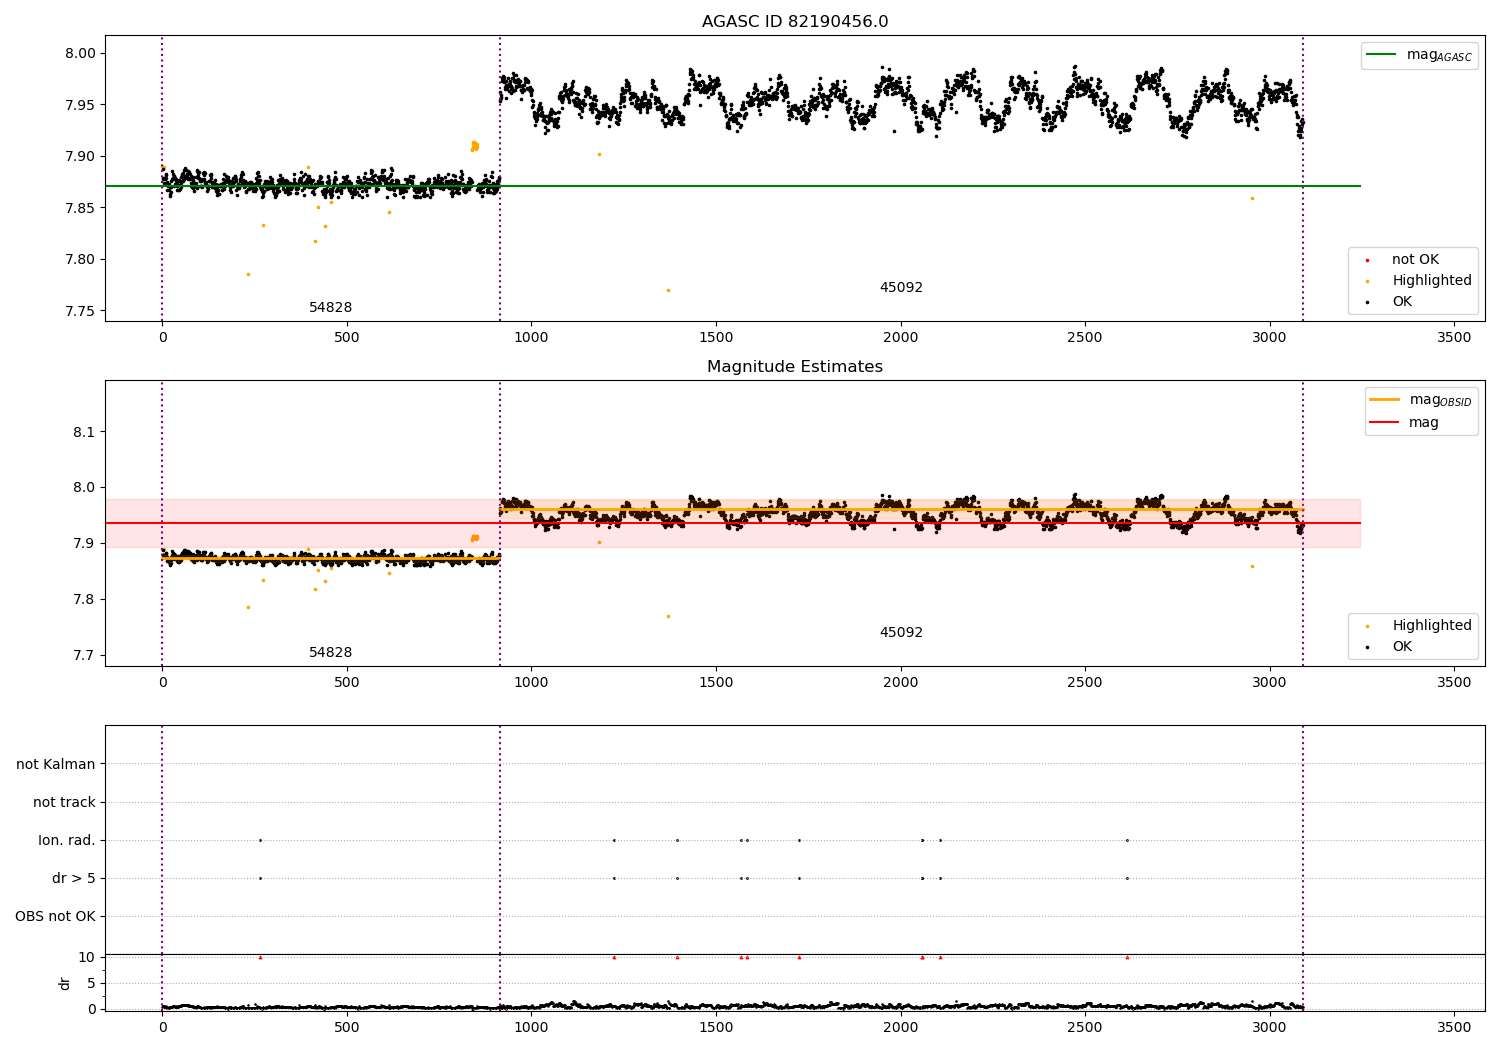Click the 'dr > 5' row label
This screenshot has height=1050, width=1500.
tap(74, 878)
